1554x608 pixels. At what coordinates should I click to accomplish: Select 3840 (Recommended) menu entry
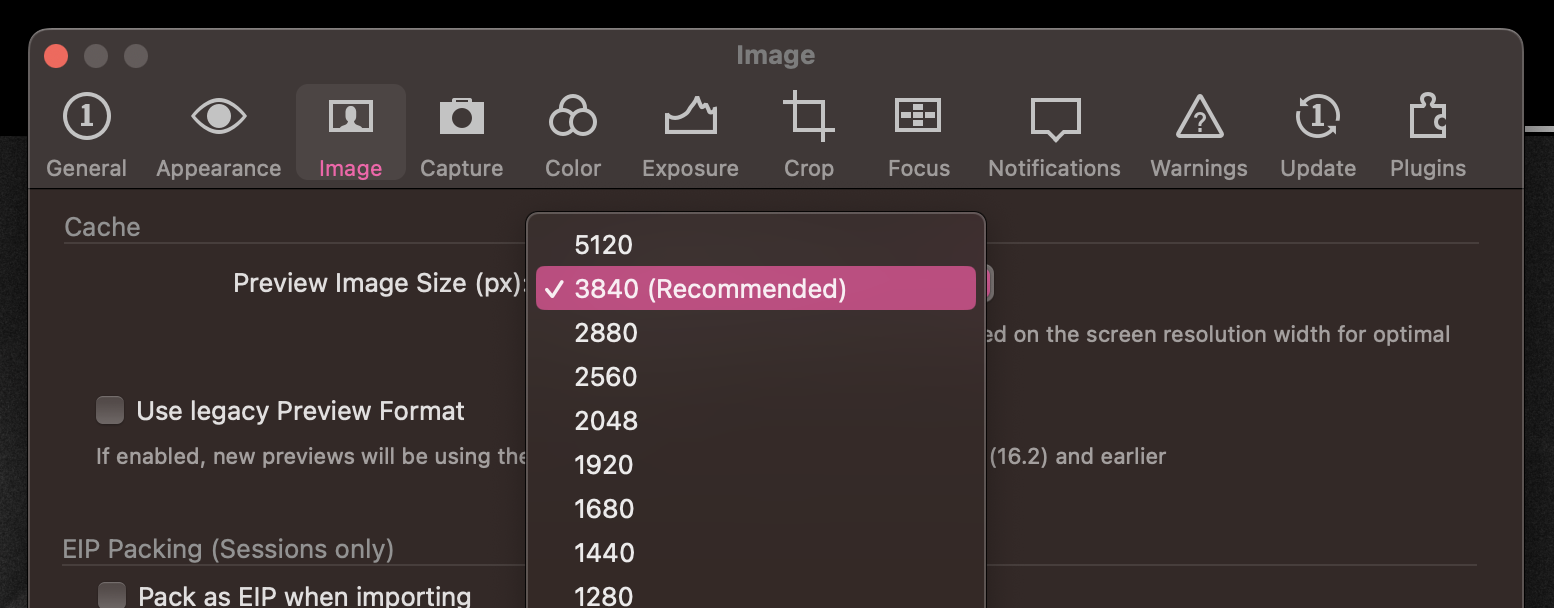point(756,288)
